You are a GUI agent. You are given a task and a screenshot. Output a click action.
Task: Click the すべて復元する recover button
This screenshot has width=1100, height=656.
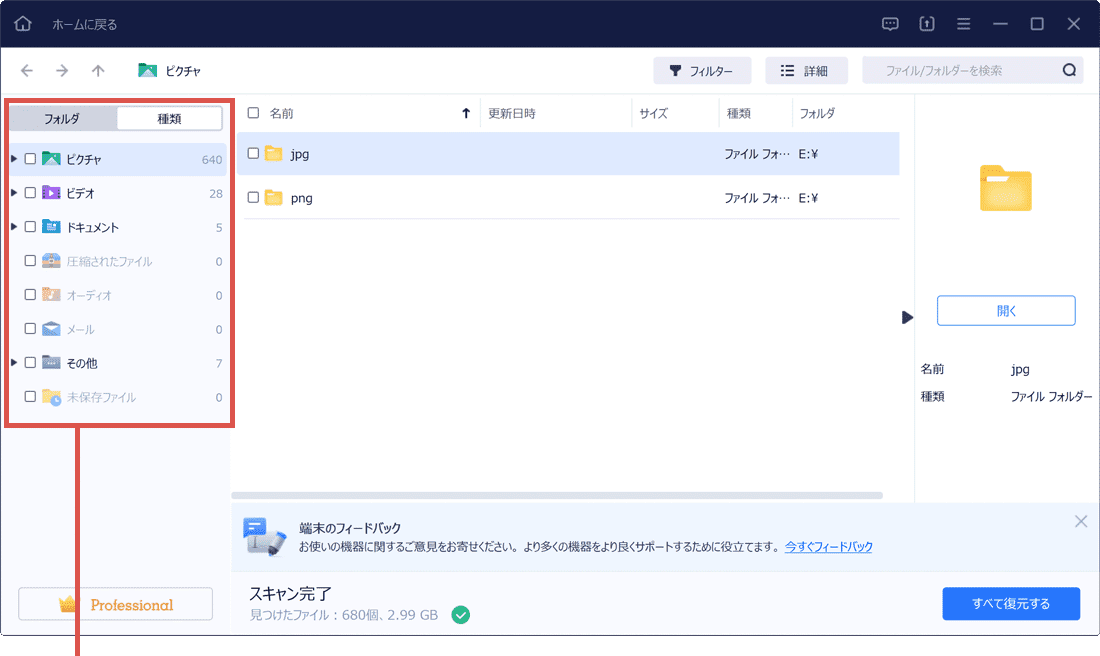tap(1011, 603)
